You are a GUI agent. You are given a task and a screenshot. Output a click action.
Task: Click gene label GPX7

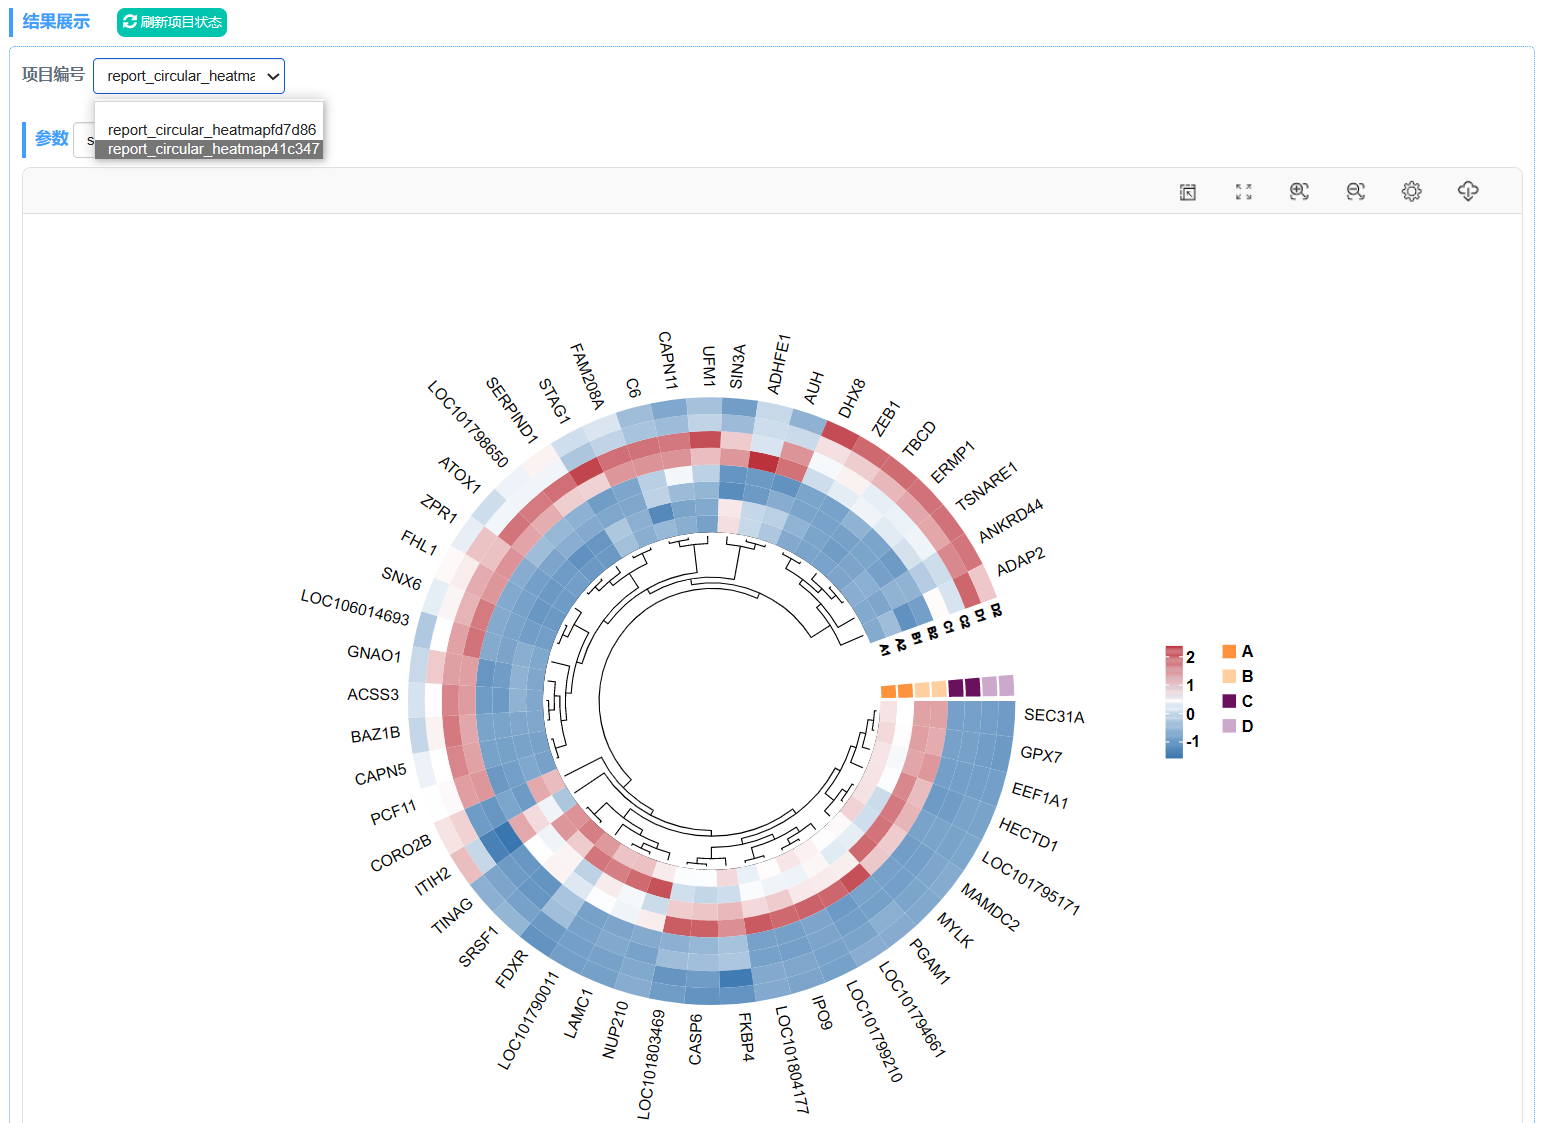pyautogui.click(x=1041, y=755)
